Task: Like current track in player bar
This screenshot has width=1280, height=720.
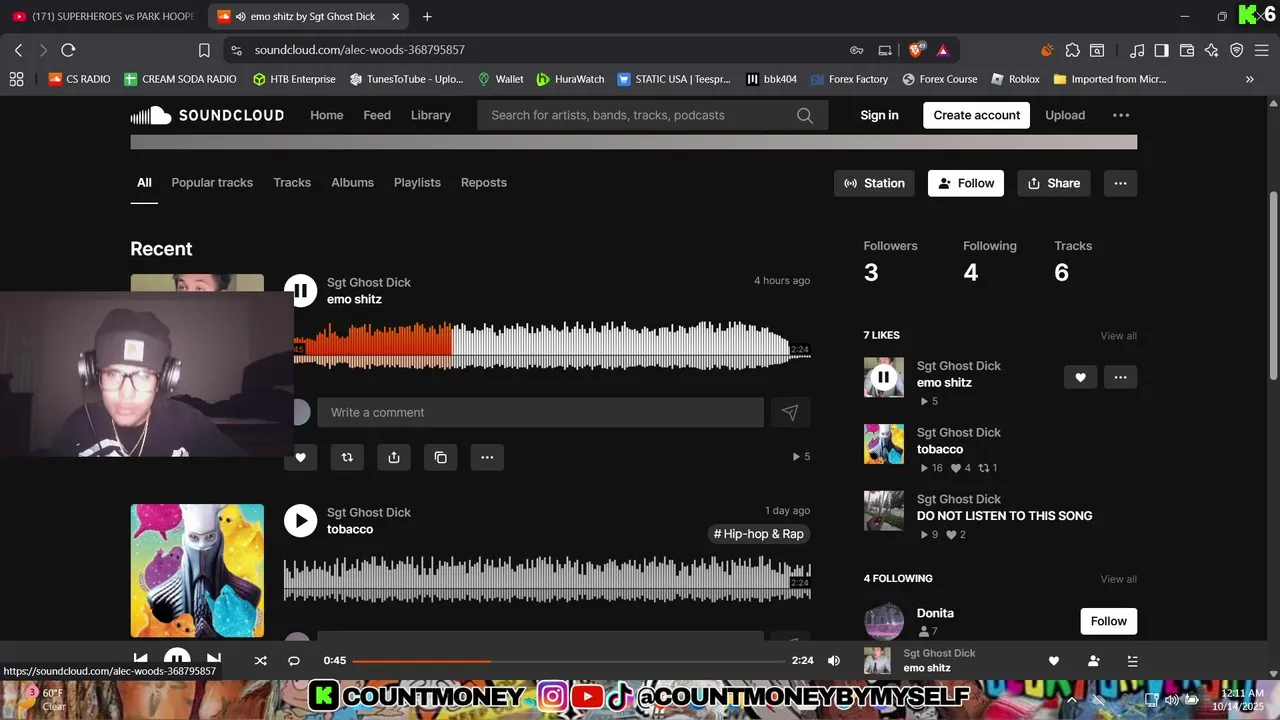Action: [x=1053, y=661]
